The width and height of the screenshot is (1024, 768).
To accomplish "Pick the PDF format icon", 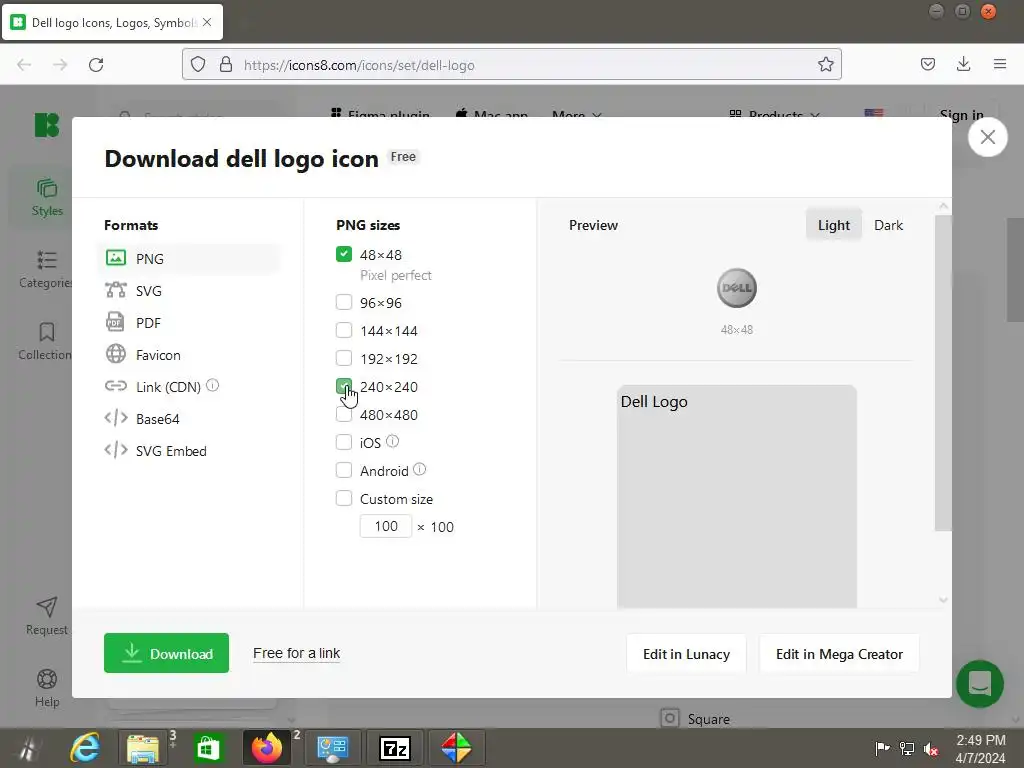I will coord(115,322).
